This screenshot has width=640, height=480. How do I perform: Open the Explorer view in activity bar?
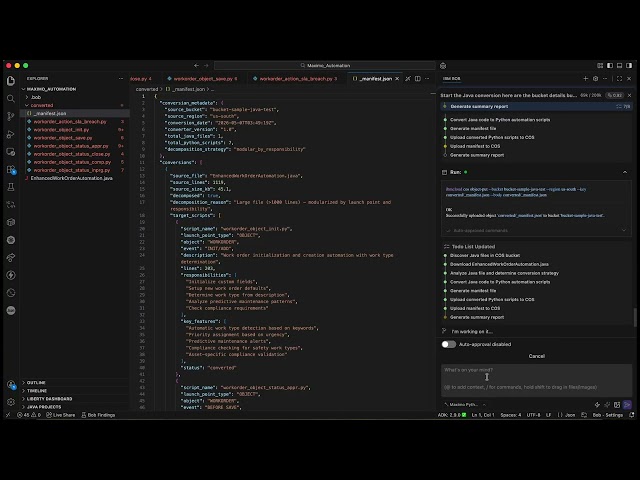11,81
